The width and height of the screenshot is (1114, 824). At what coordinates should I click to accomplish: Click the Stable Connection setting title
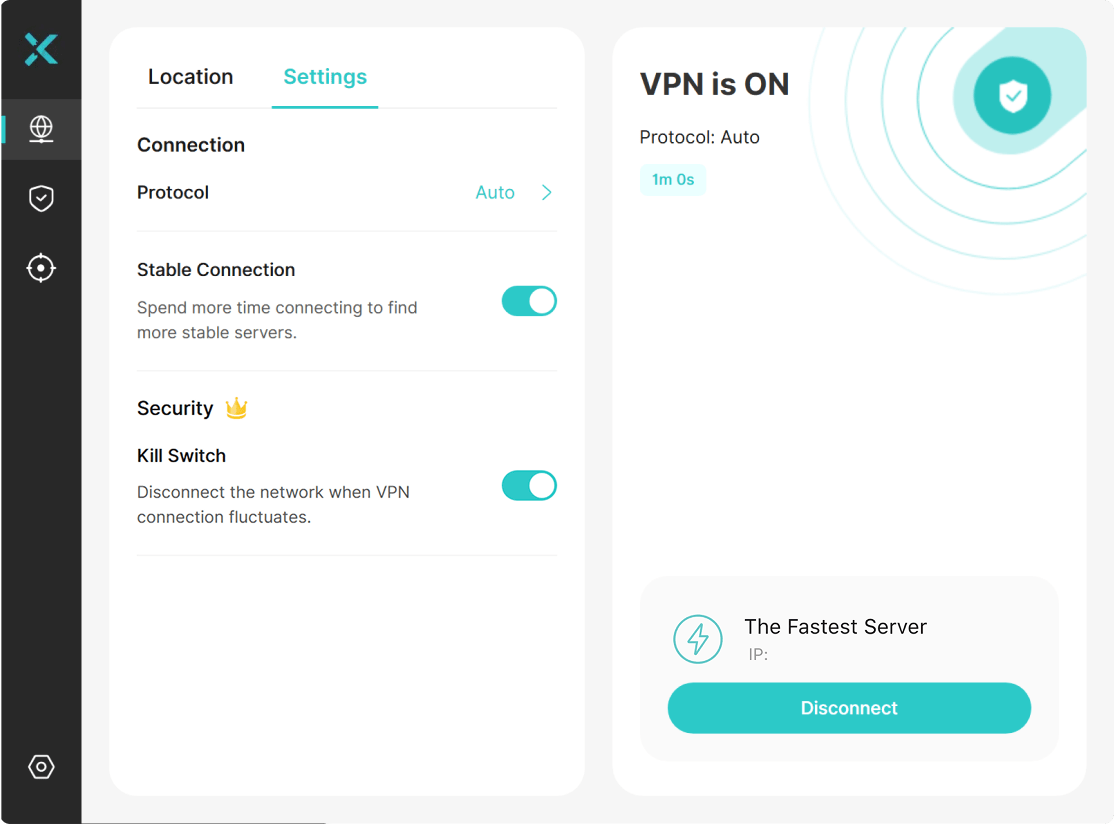[x=216, y=270]
